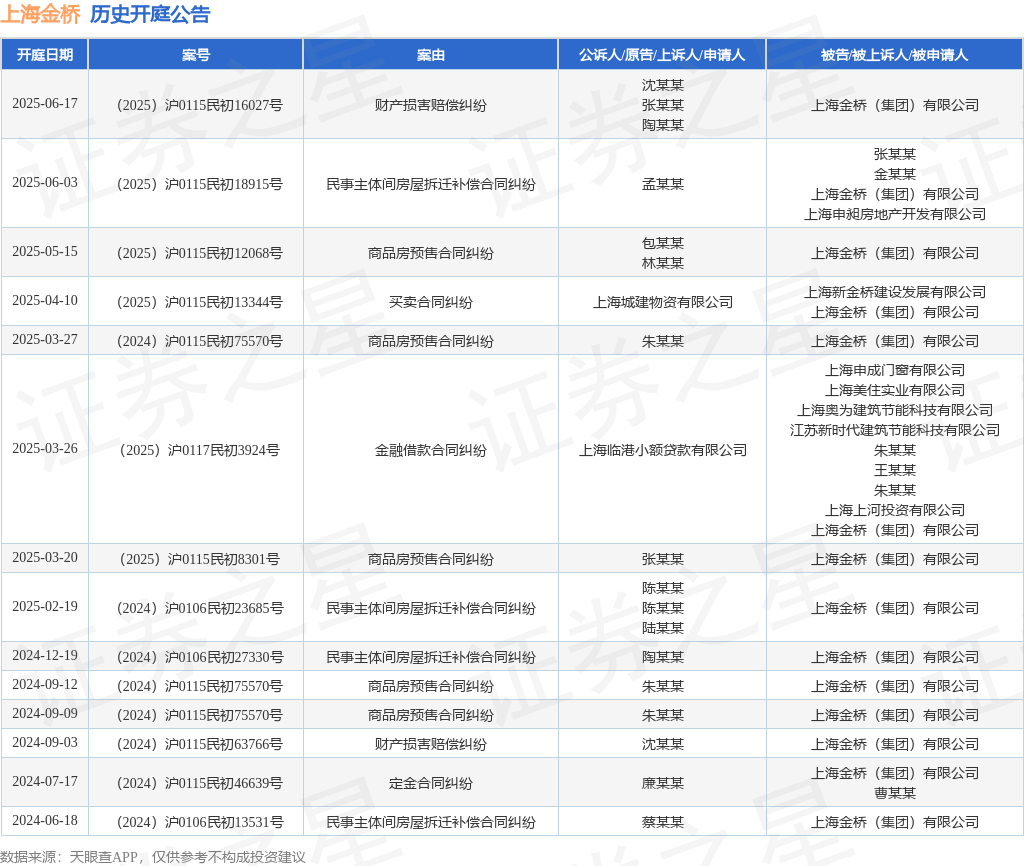Select date cell 2025-05-15
Screen dimensions: 1024x866
44,251
